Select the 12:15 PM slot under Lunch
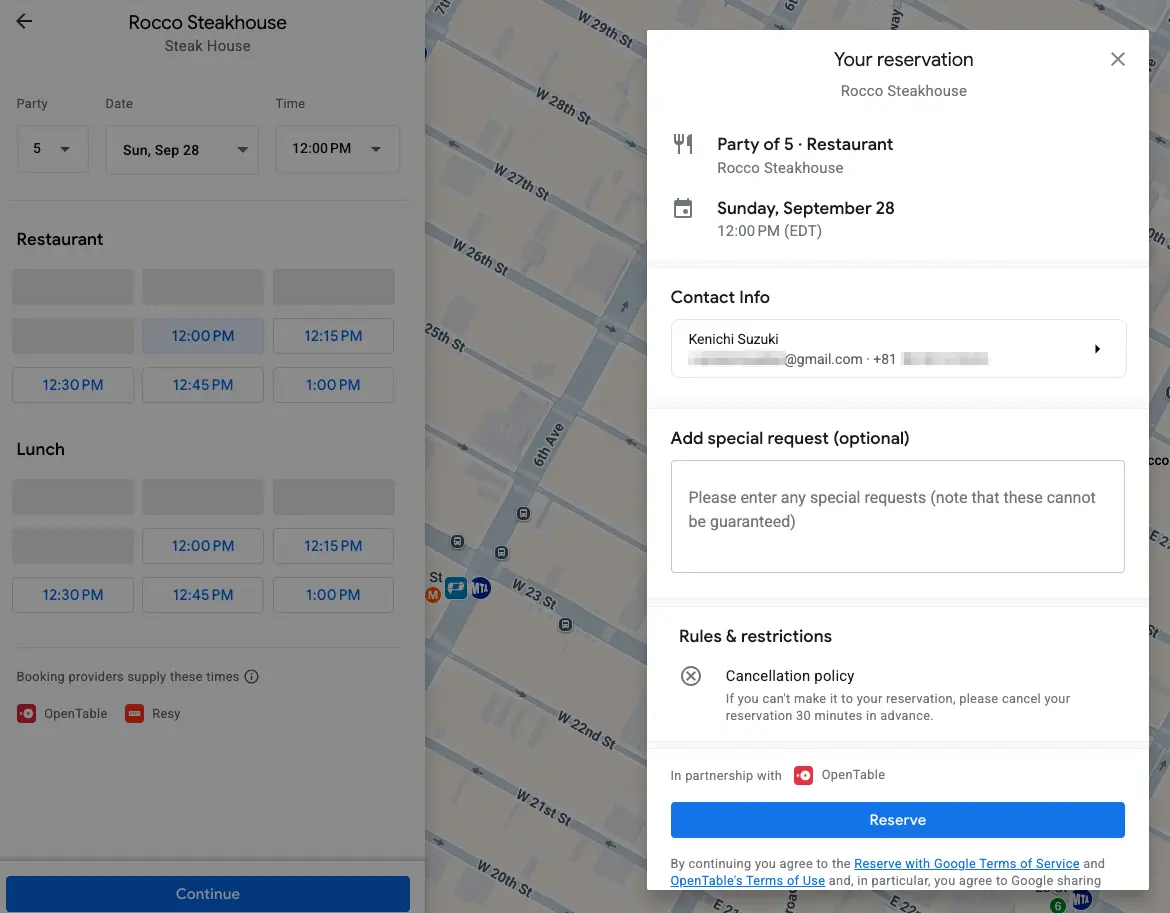This screenshot has height=913, width=1170. 334,546
